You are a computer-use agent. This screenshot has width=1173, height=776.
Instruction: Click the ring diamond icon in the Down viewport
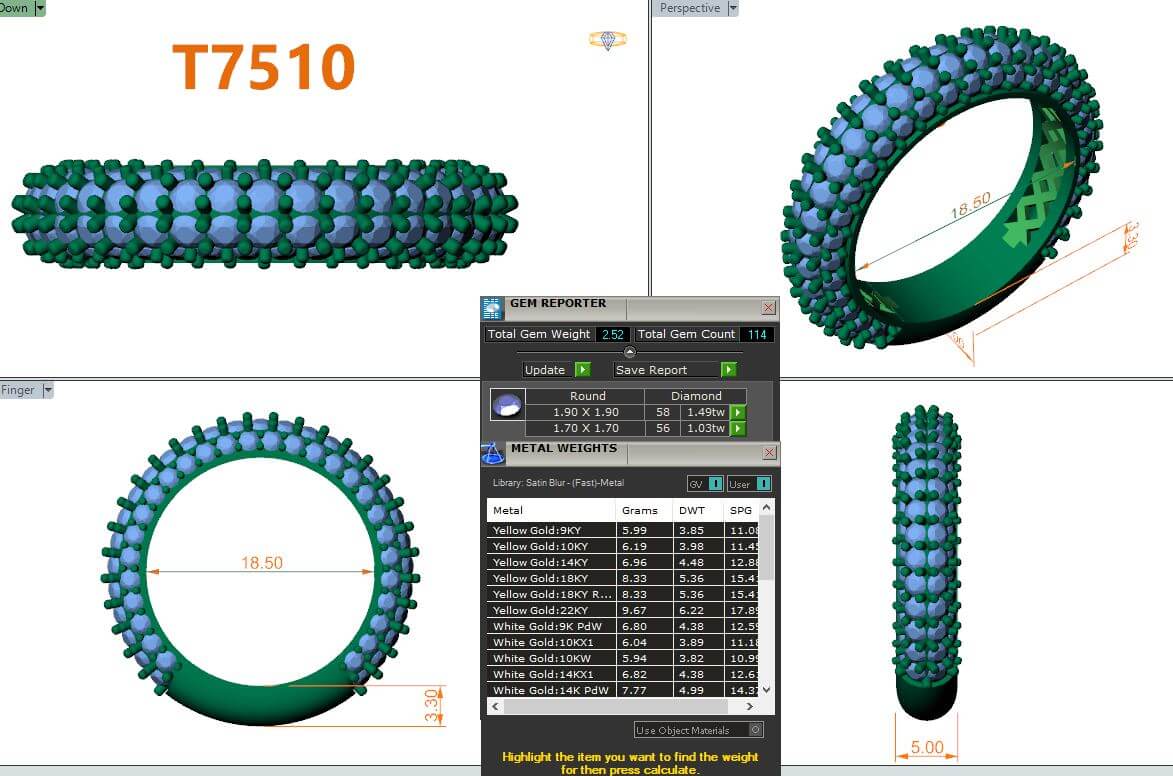click(x=607, y=40)
